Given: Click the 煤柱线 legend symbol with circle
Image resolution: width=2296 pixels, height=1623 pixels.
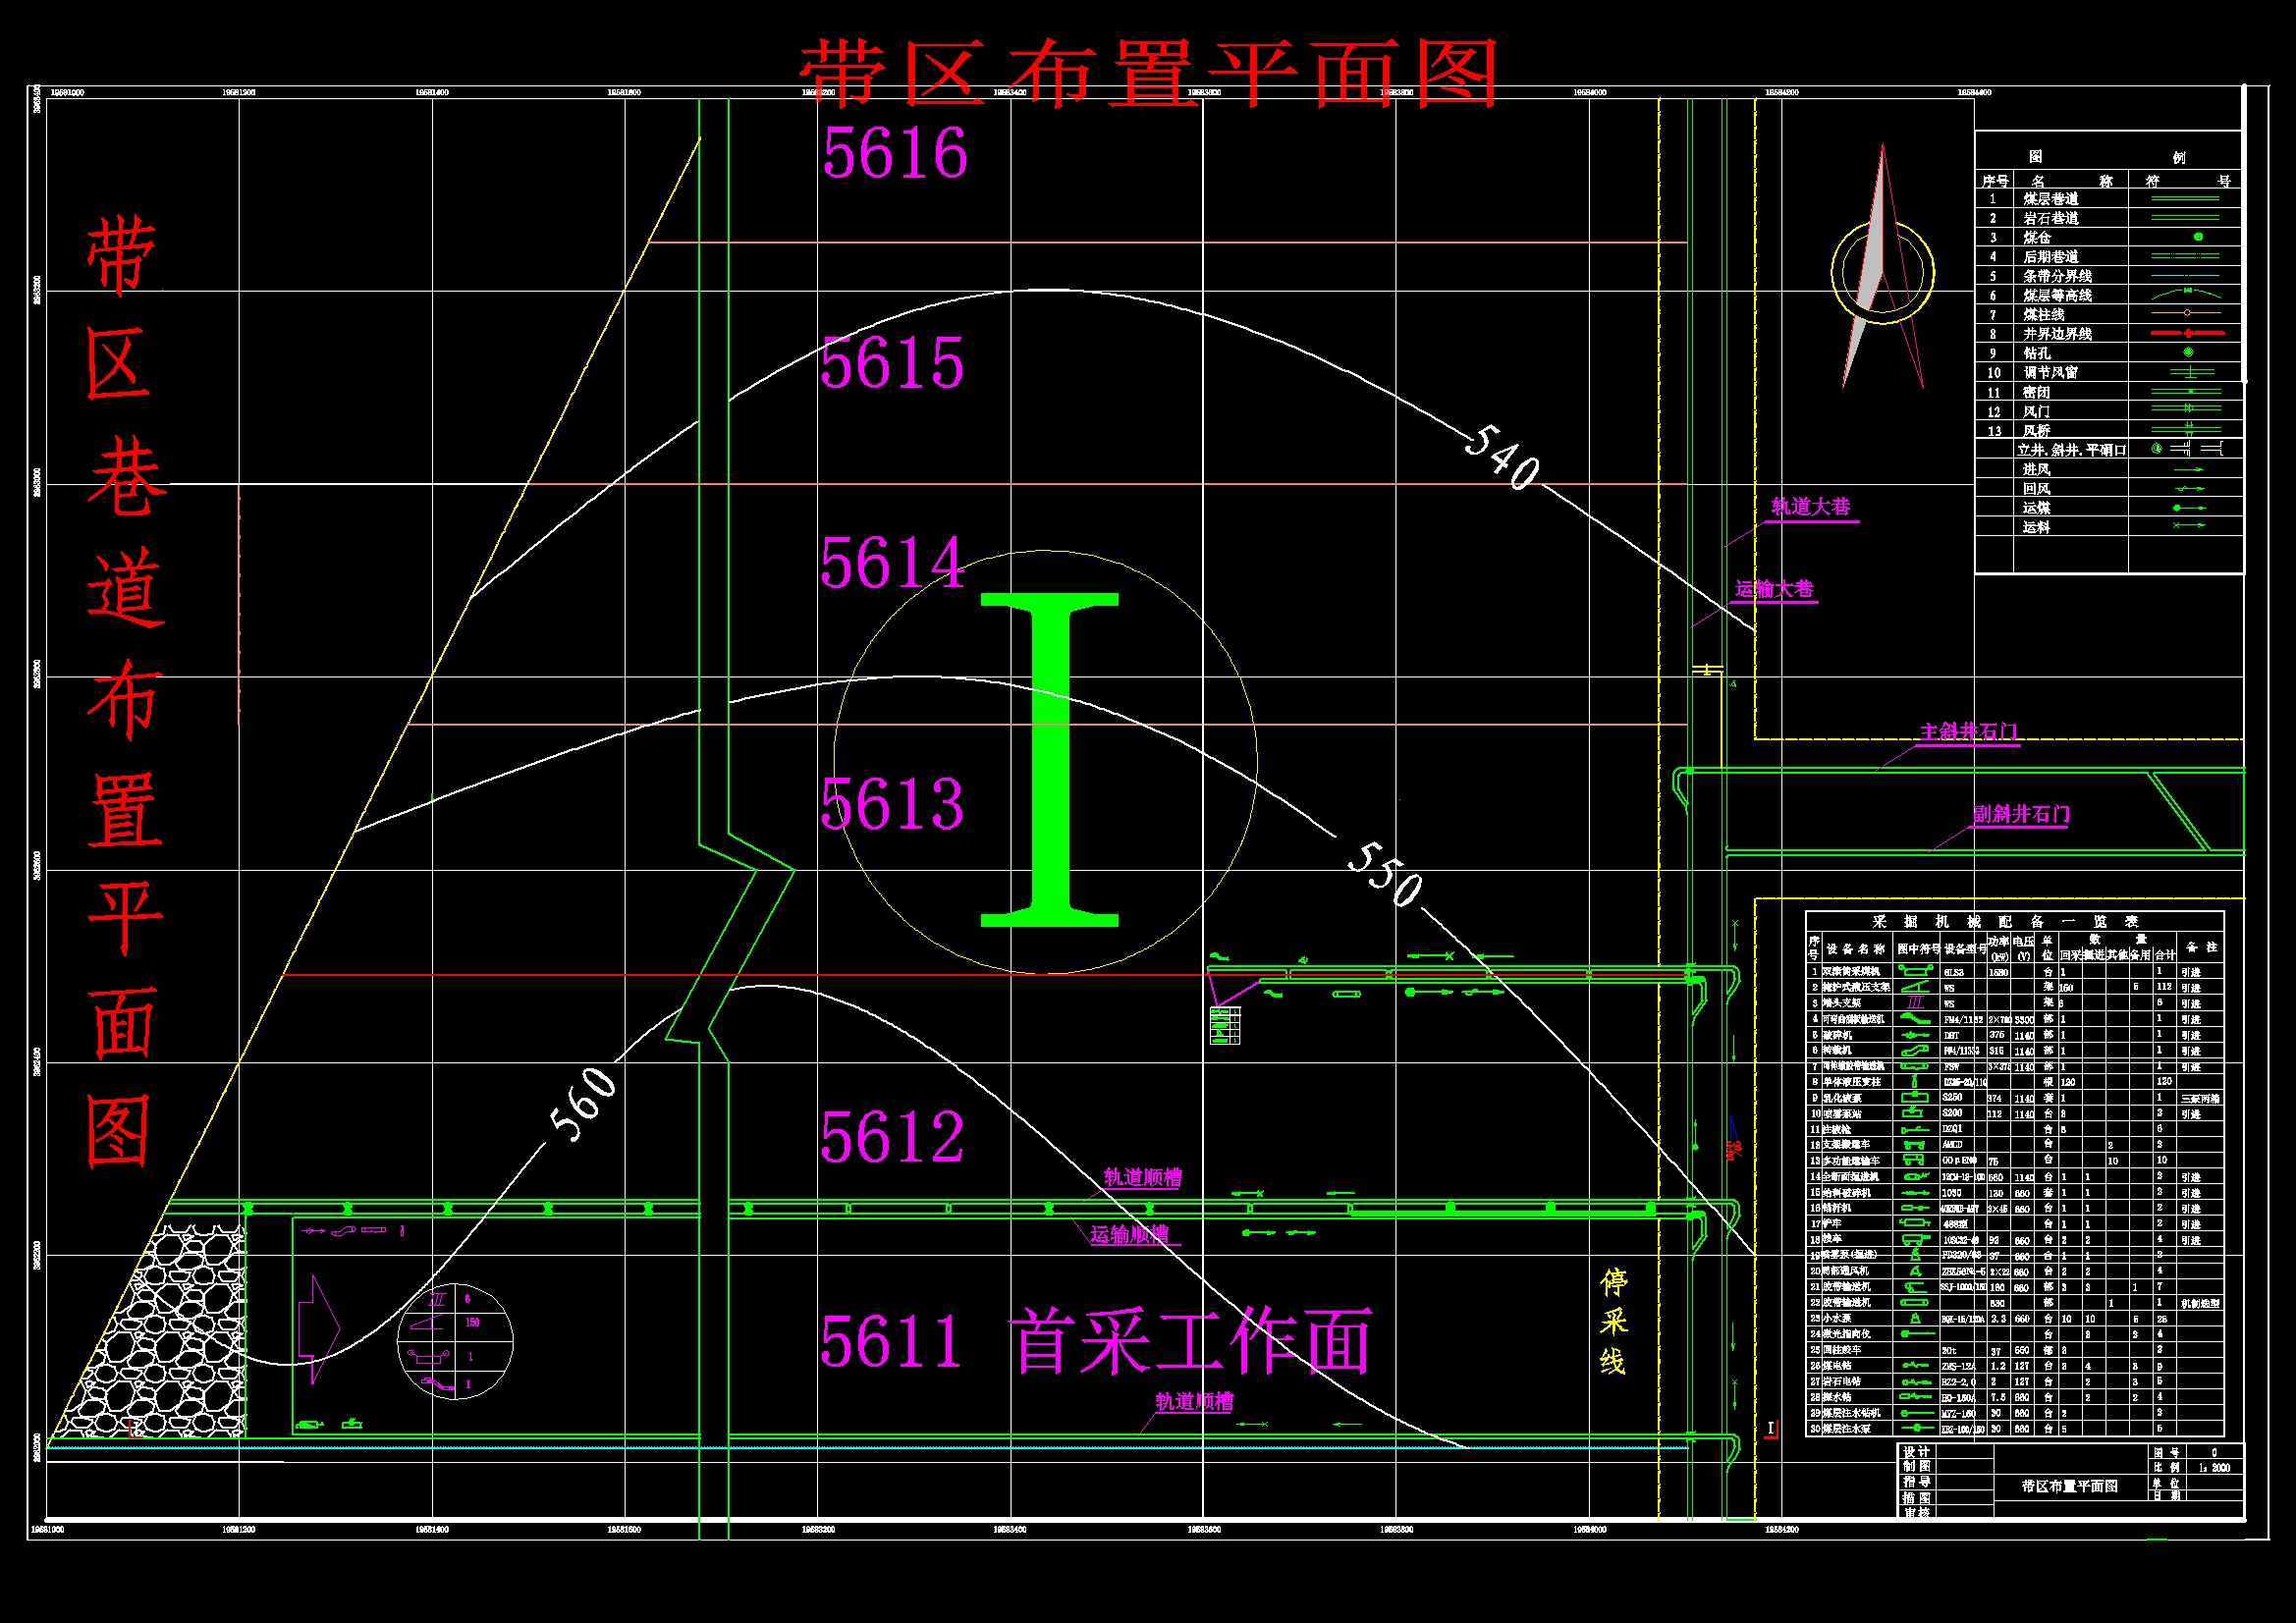Looking at the screenshot, I should point(2187,314).
